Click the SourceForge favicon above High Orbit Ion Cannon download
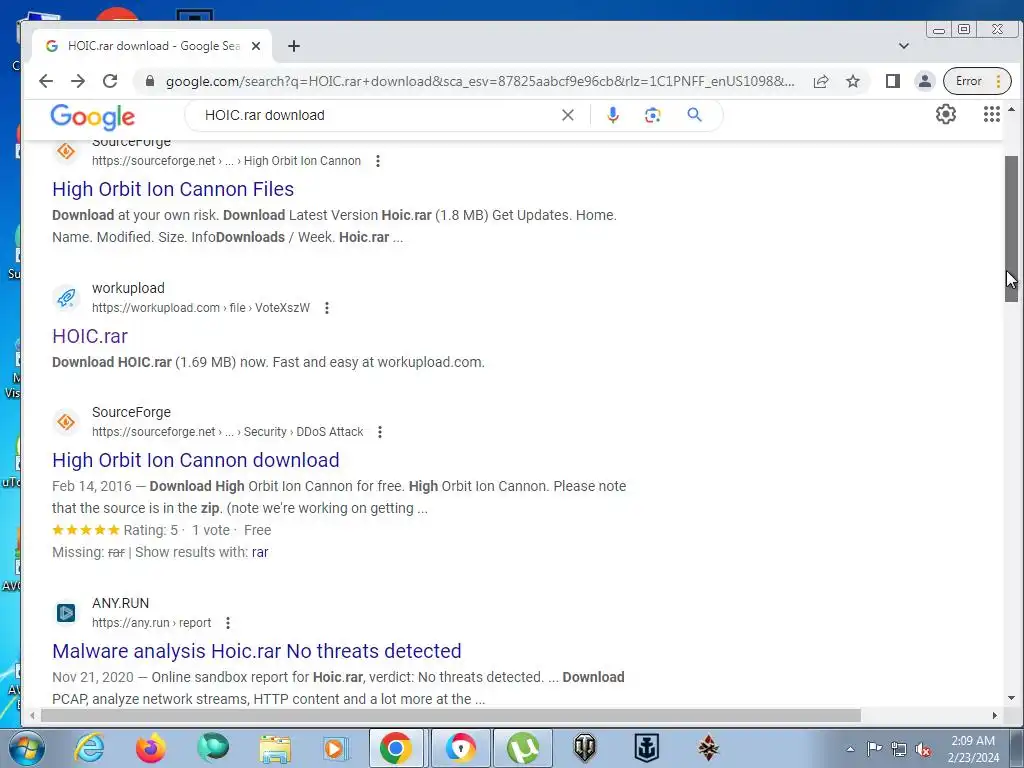Image resolution: width=1024 pixels, height=768 pixels. [66, 422]
